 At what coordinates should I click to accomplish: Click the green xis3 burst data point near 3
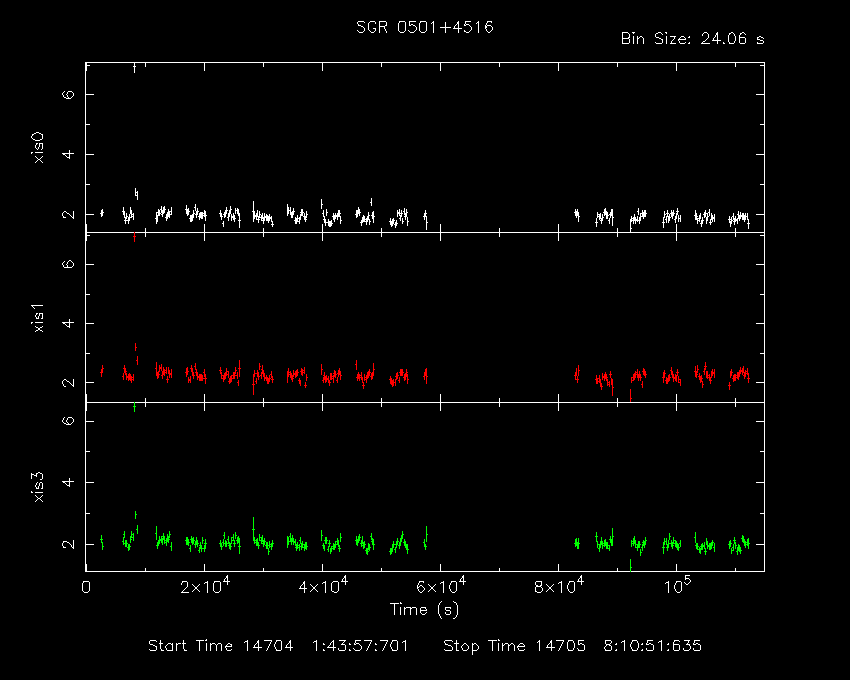tap(136, 515)
